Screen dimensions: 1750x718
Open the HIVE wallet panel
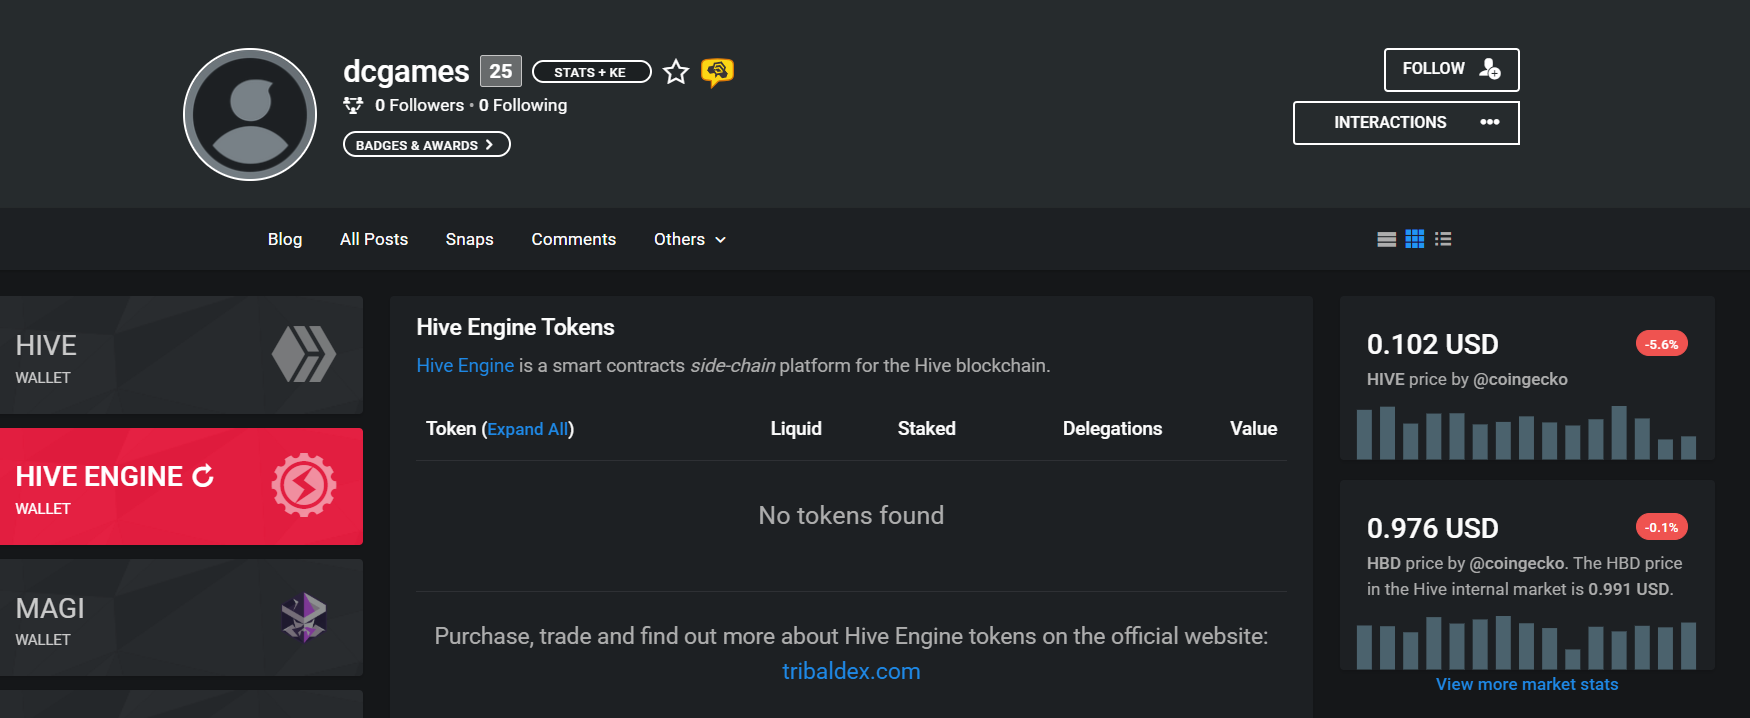click(x=181, y=355)
